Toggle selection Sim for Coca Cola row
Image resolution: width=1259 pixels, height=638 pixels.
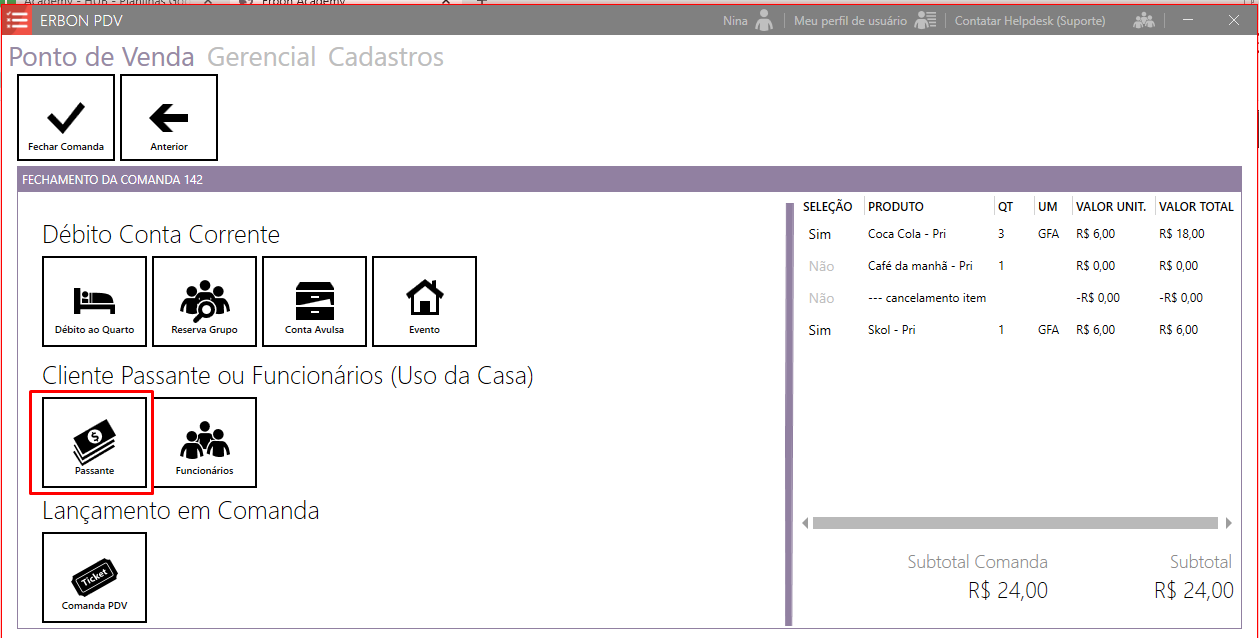coord(819,234)
